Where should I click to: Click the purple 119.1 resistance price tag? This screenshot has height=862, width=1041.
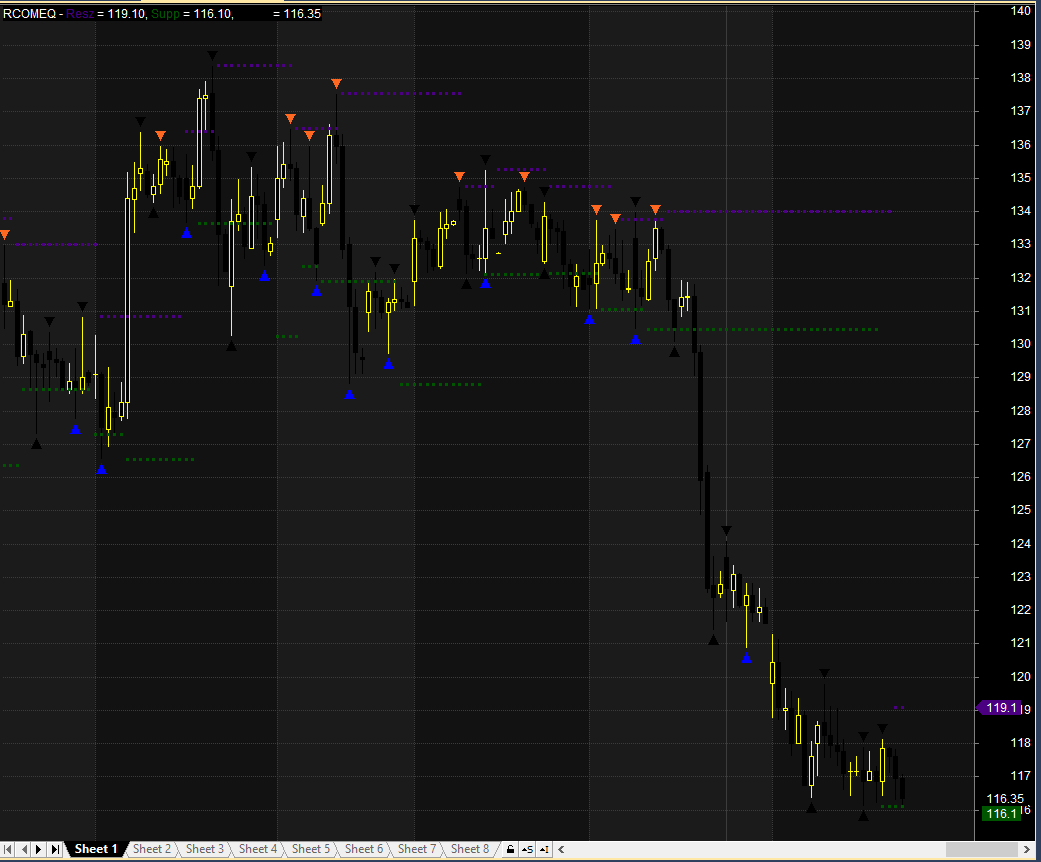pyautogui.click(x=1000, y=708)
